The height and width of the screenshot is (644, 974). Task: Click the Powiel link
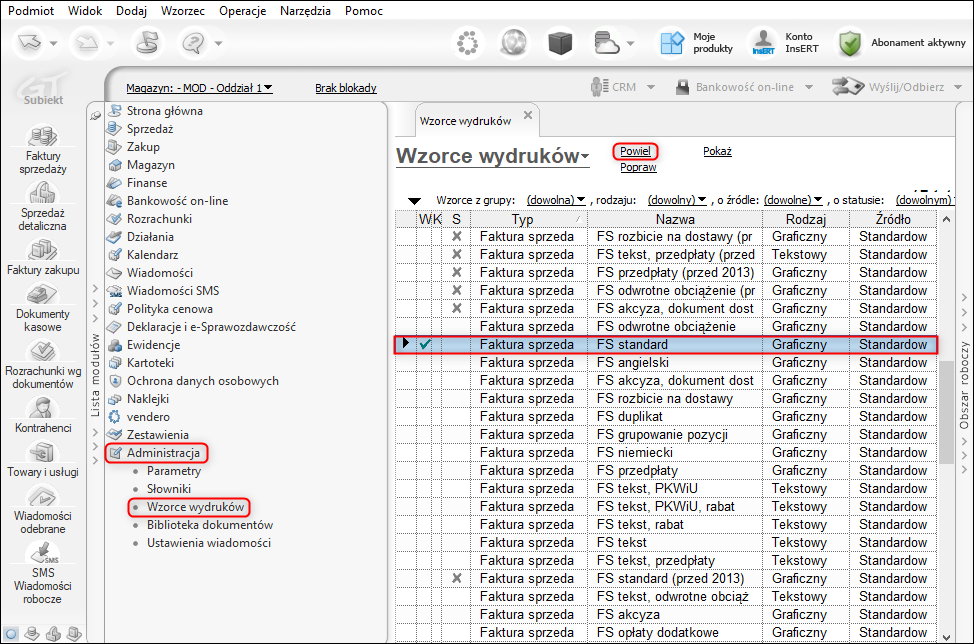tap(635, 151)
